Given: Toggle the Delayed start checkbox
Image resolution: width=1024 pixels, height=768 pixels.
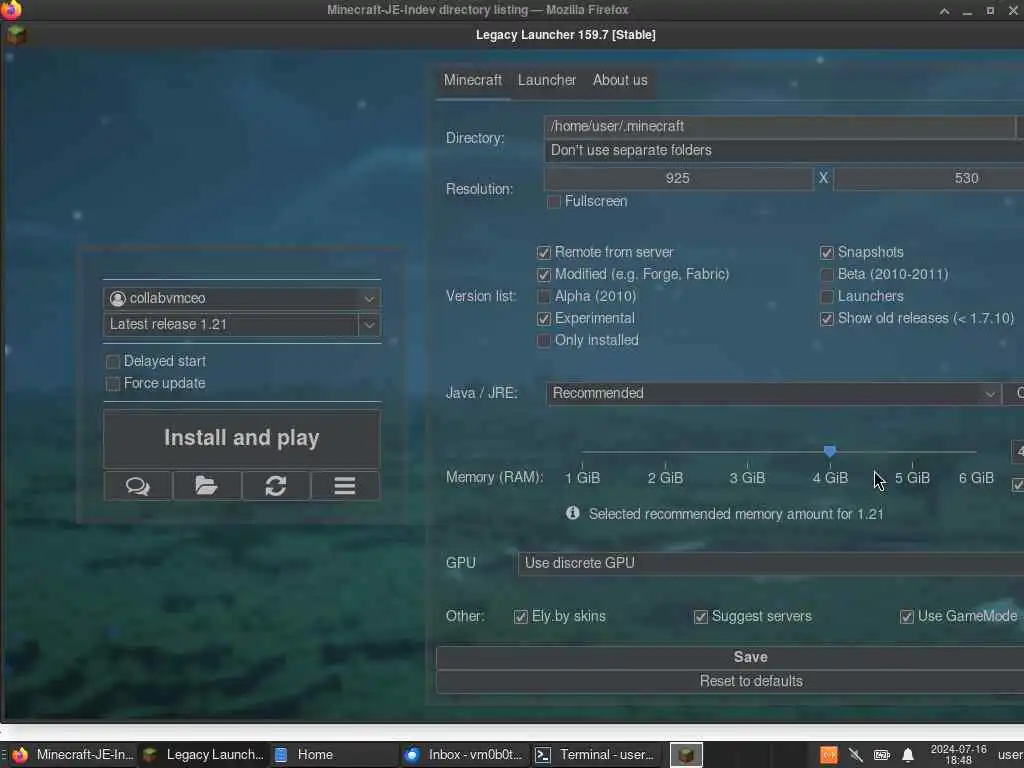Looking at the screenshot, I should (x=113, y=362).
